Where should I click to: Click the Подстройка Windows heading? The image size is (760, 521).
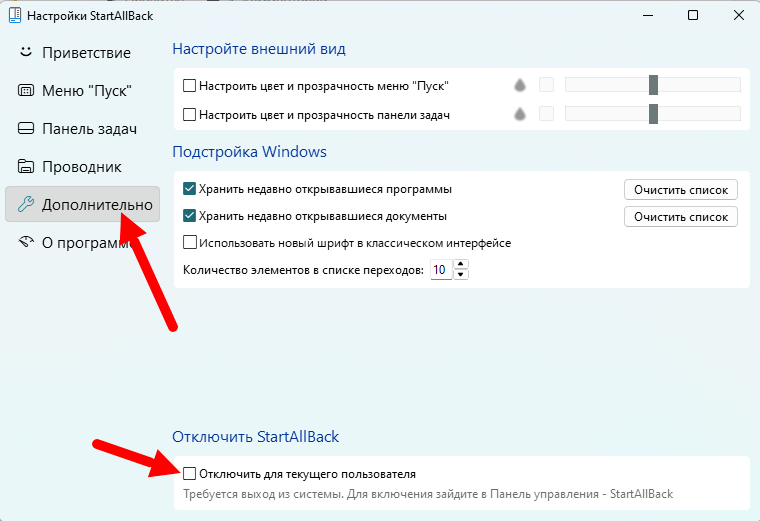click(250, 152)
